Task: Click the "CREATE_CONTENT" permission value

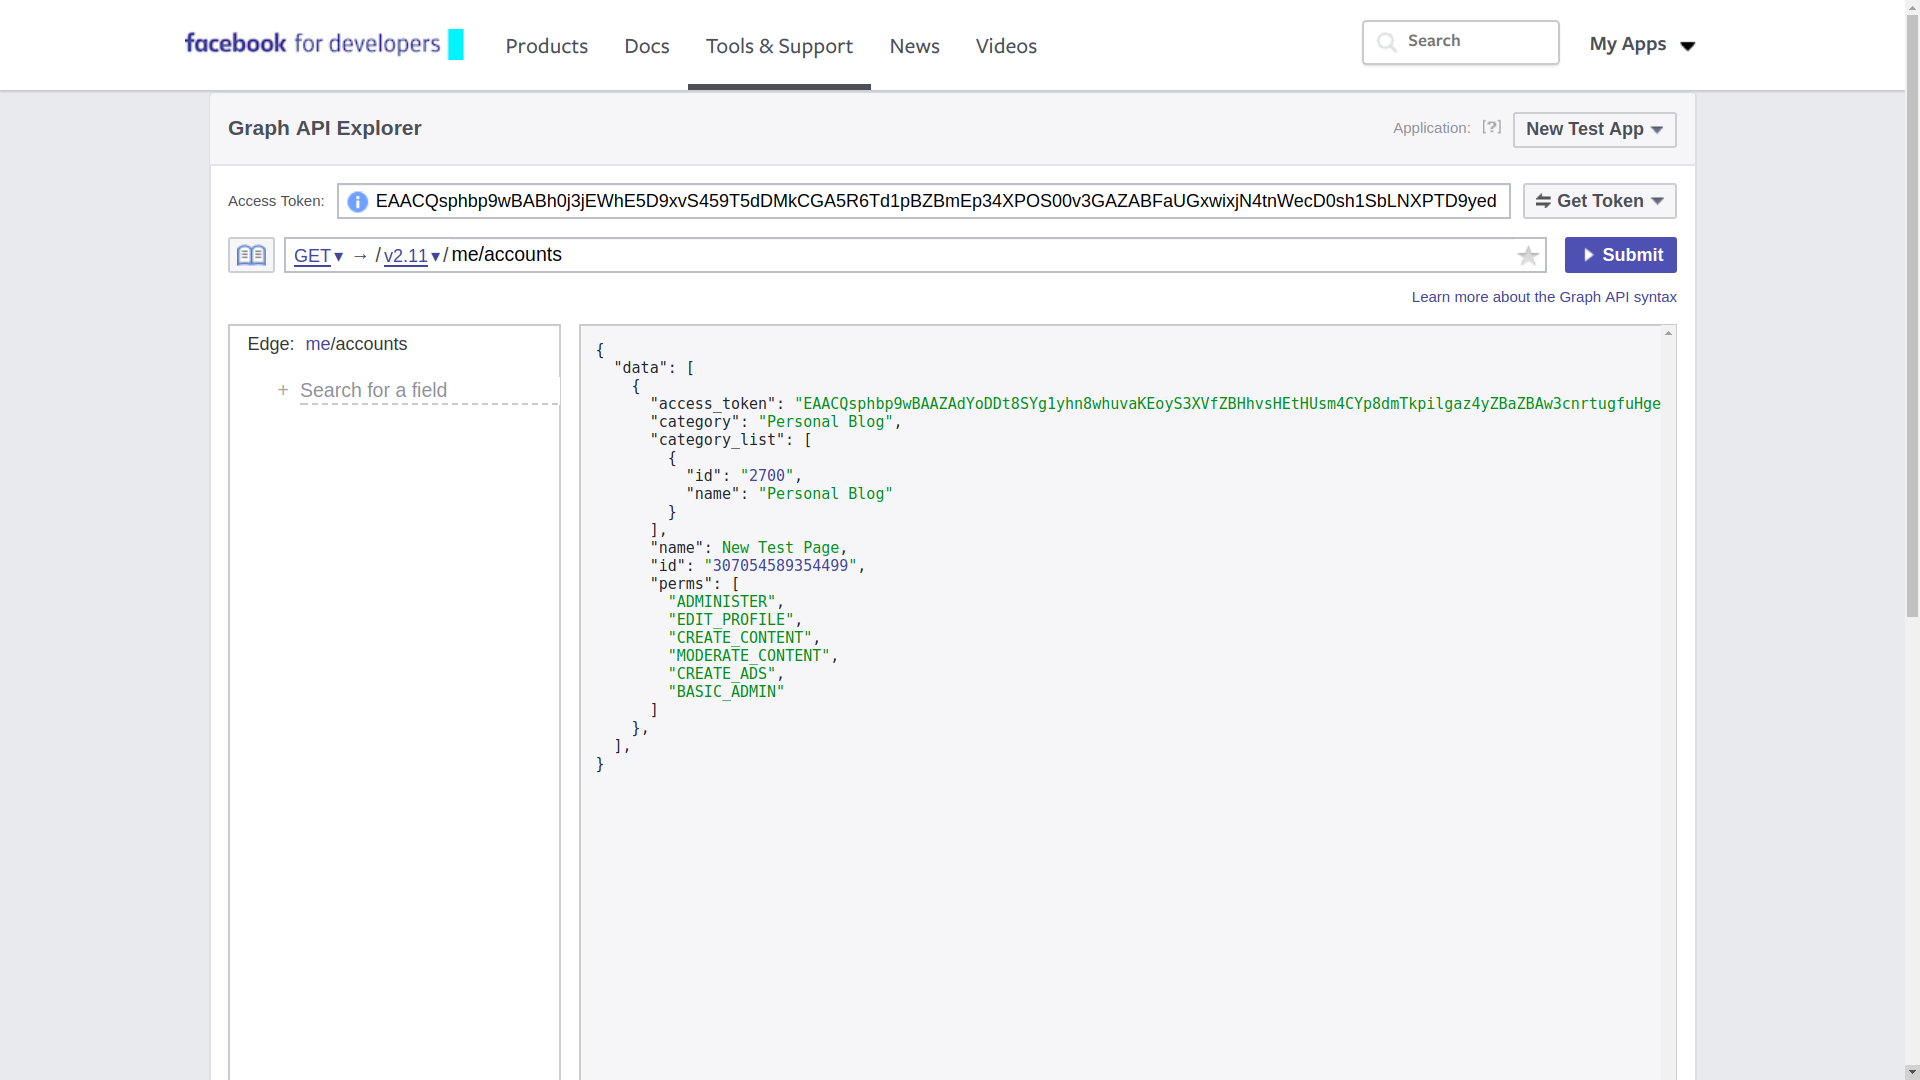Action: (x=739, y=638)
